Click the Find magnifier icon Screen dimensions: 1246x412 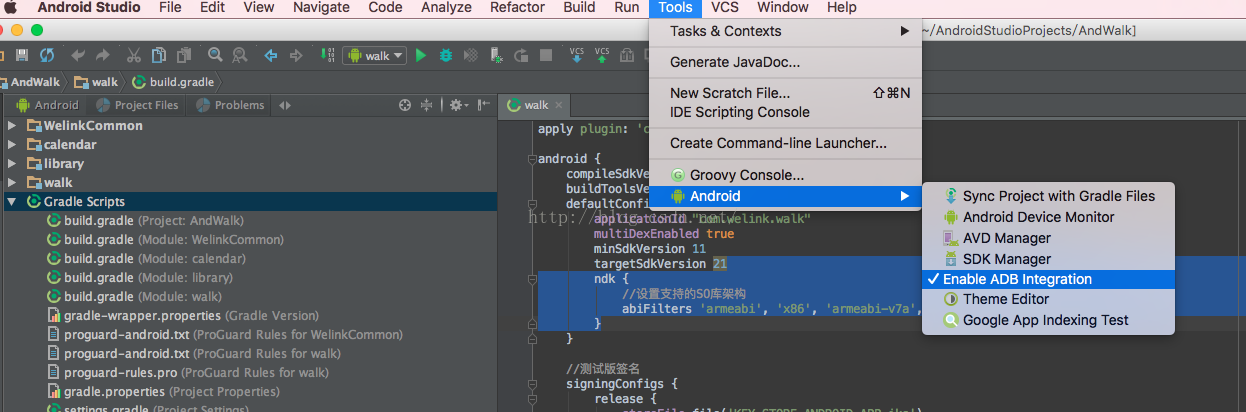coord(215,56)
